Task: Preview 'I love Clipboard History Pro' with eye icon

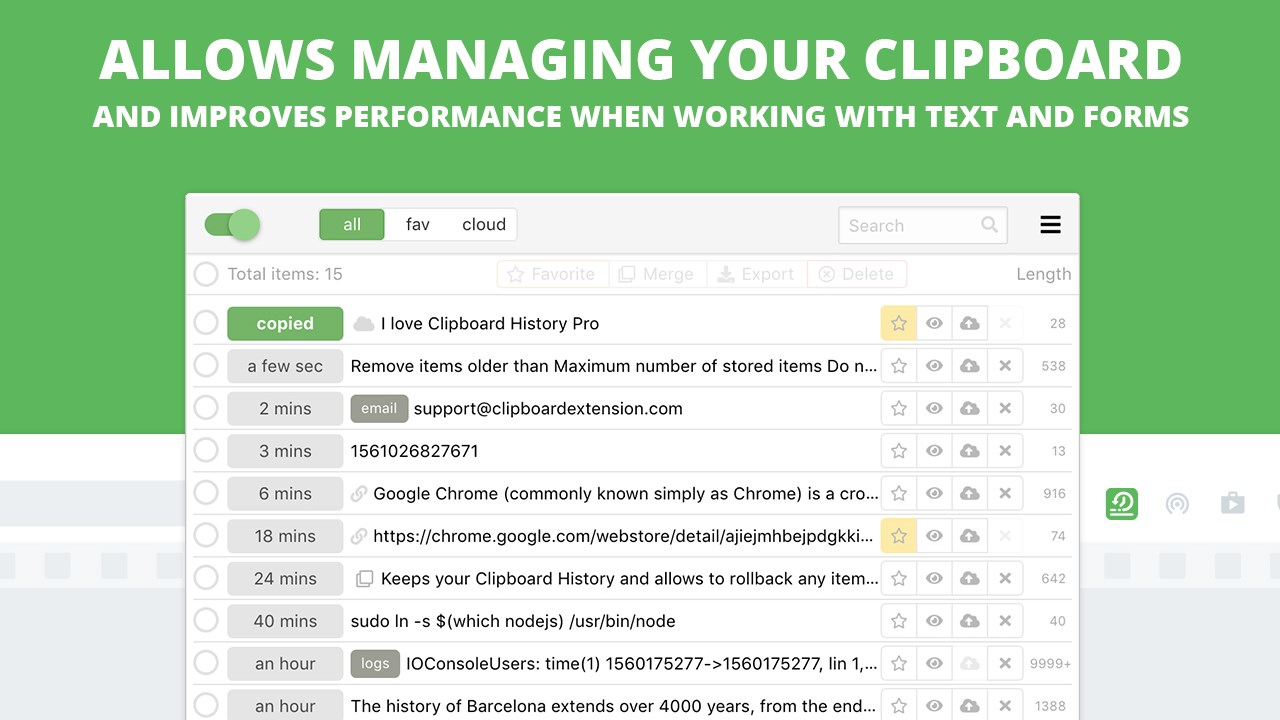Action: click(934, 323)
